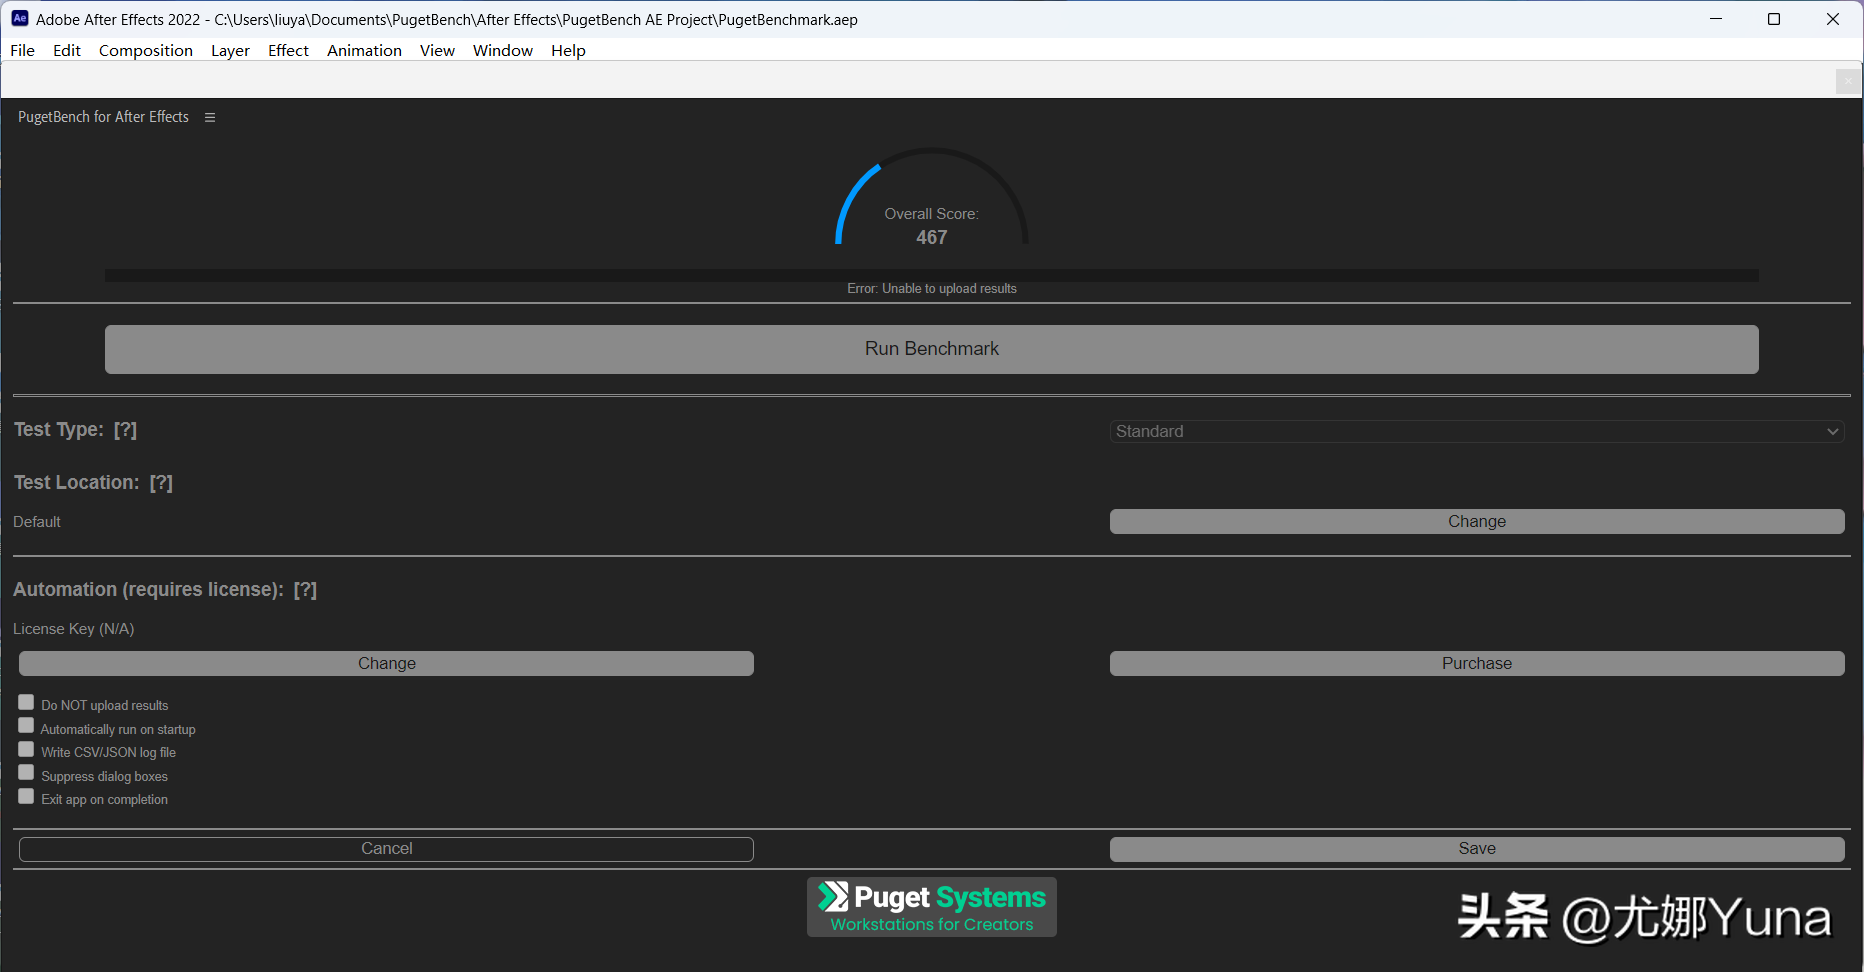Click Test Location help [?] link
This screenshot has height=972, width=1864.
(x=161, y=483)
